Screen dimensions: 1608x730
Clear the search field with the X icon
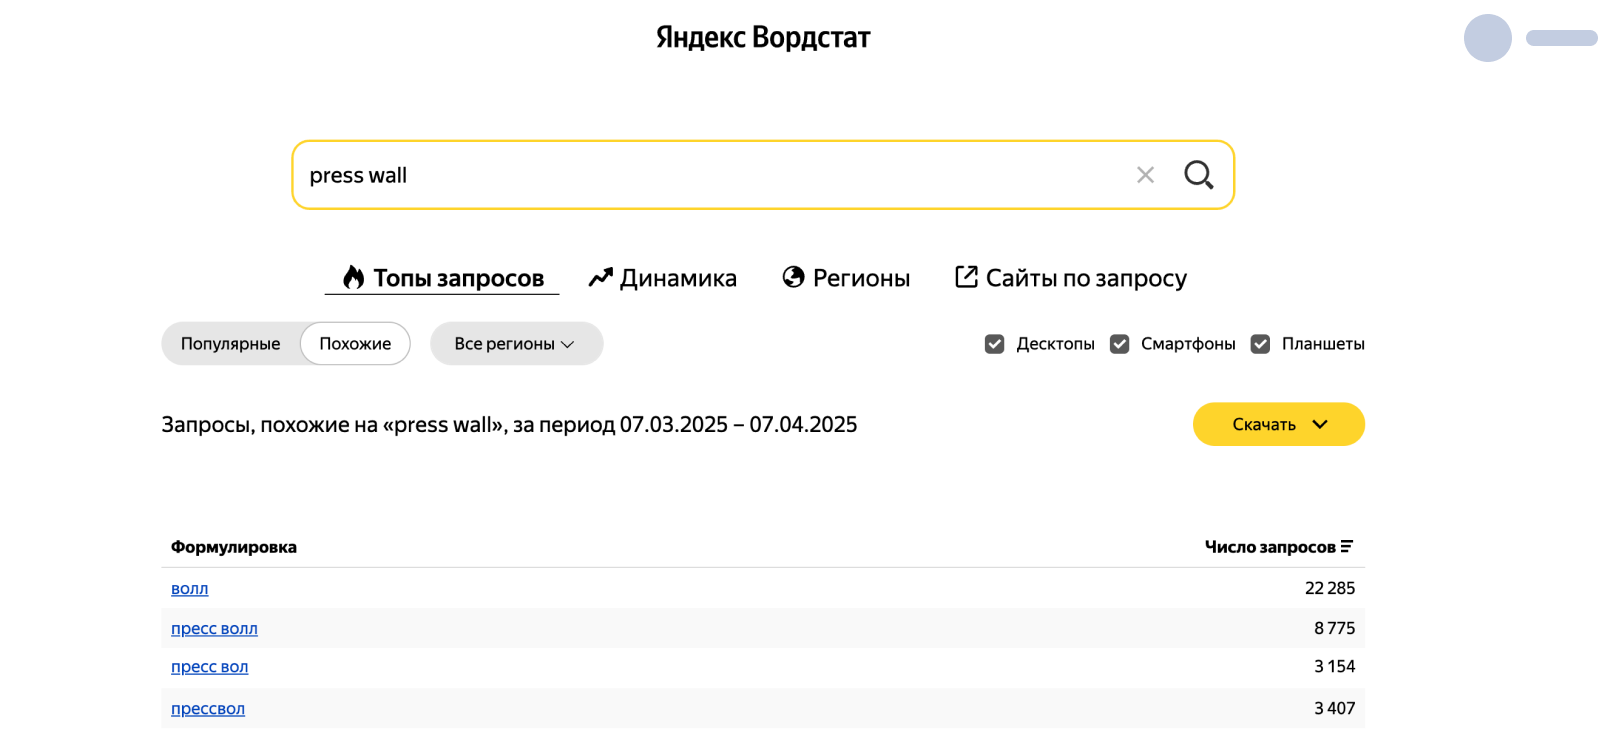pos(1145,175)
